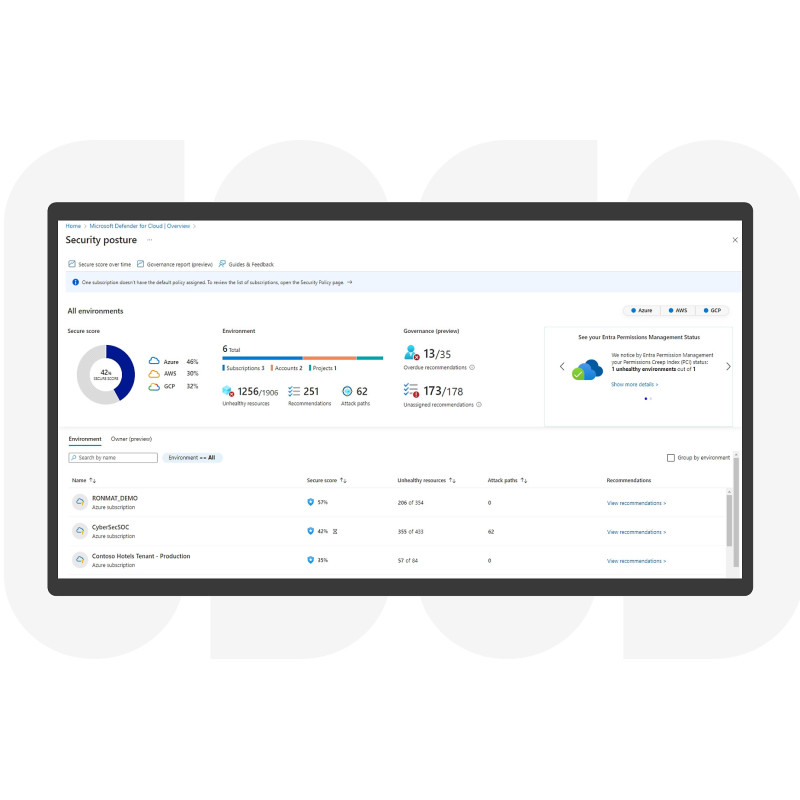This screenshot has width=800, height=800.
Task: Open Guides & Feedback
Action: click(x=246, y=264)
